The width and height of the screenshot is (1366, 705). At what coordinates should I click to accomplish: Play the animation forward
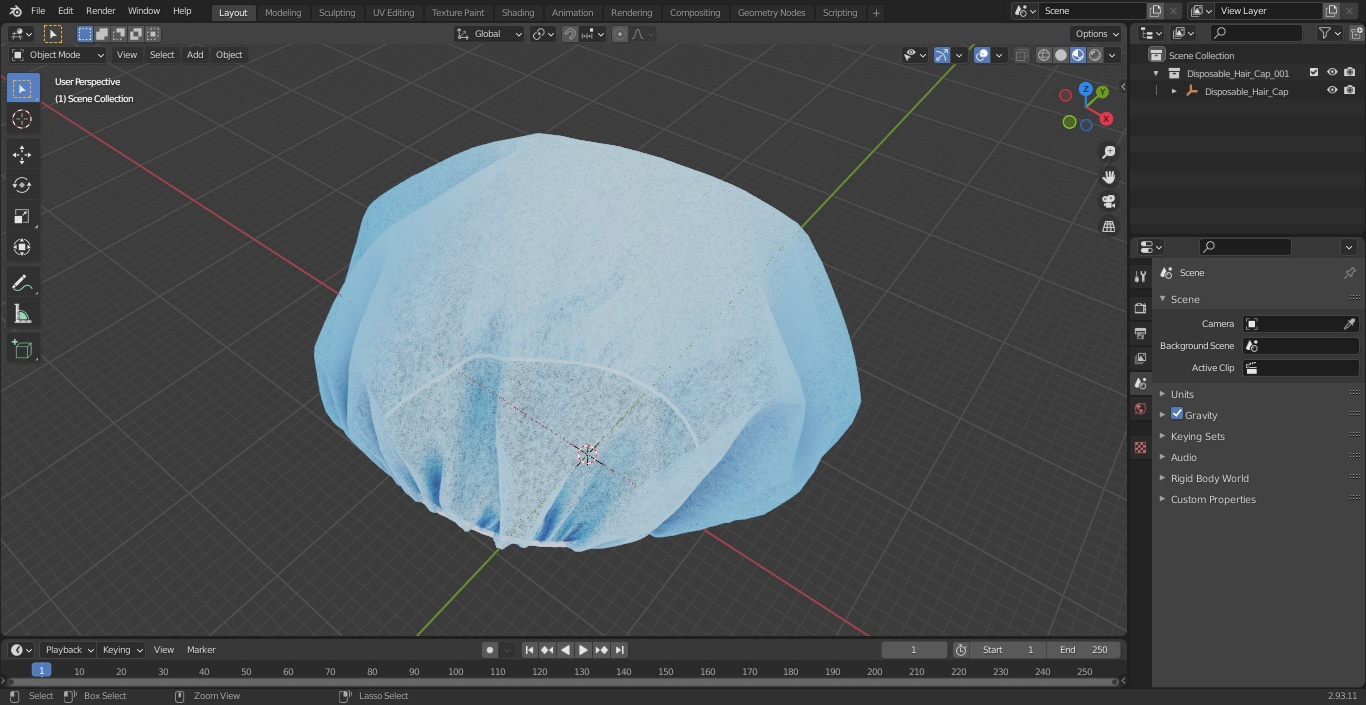pos(584,650)
